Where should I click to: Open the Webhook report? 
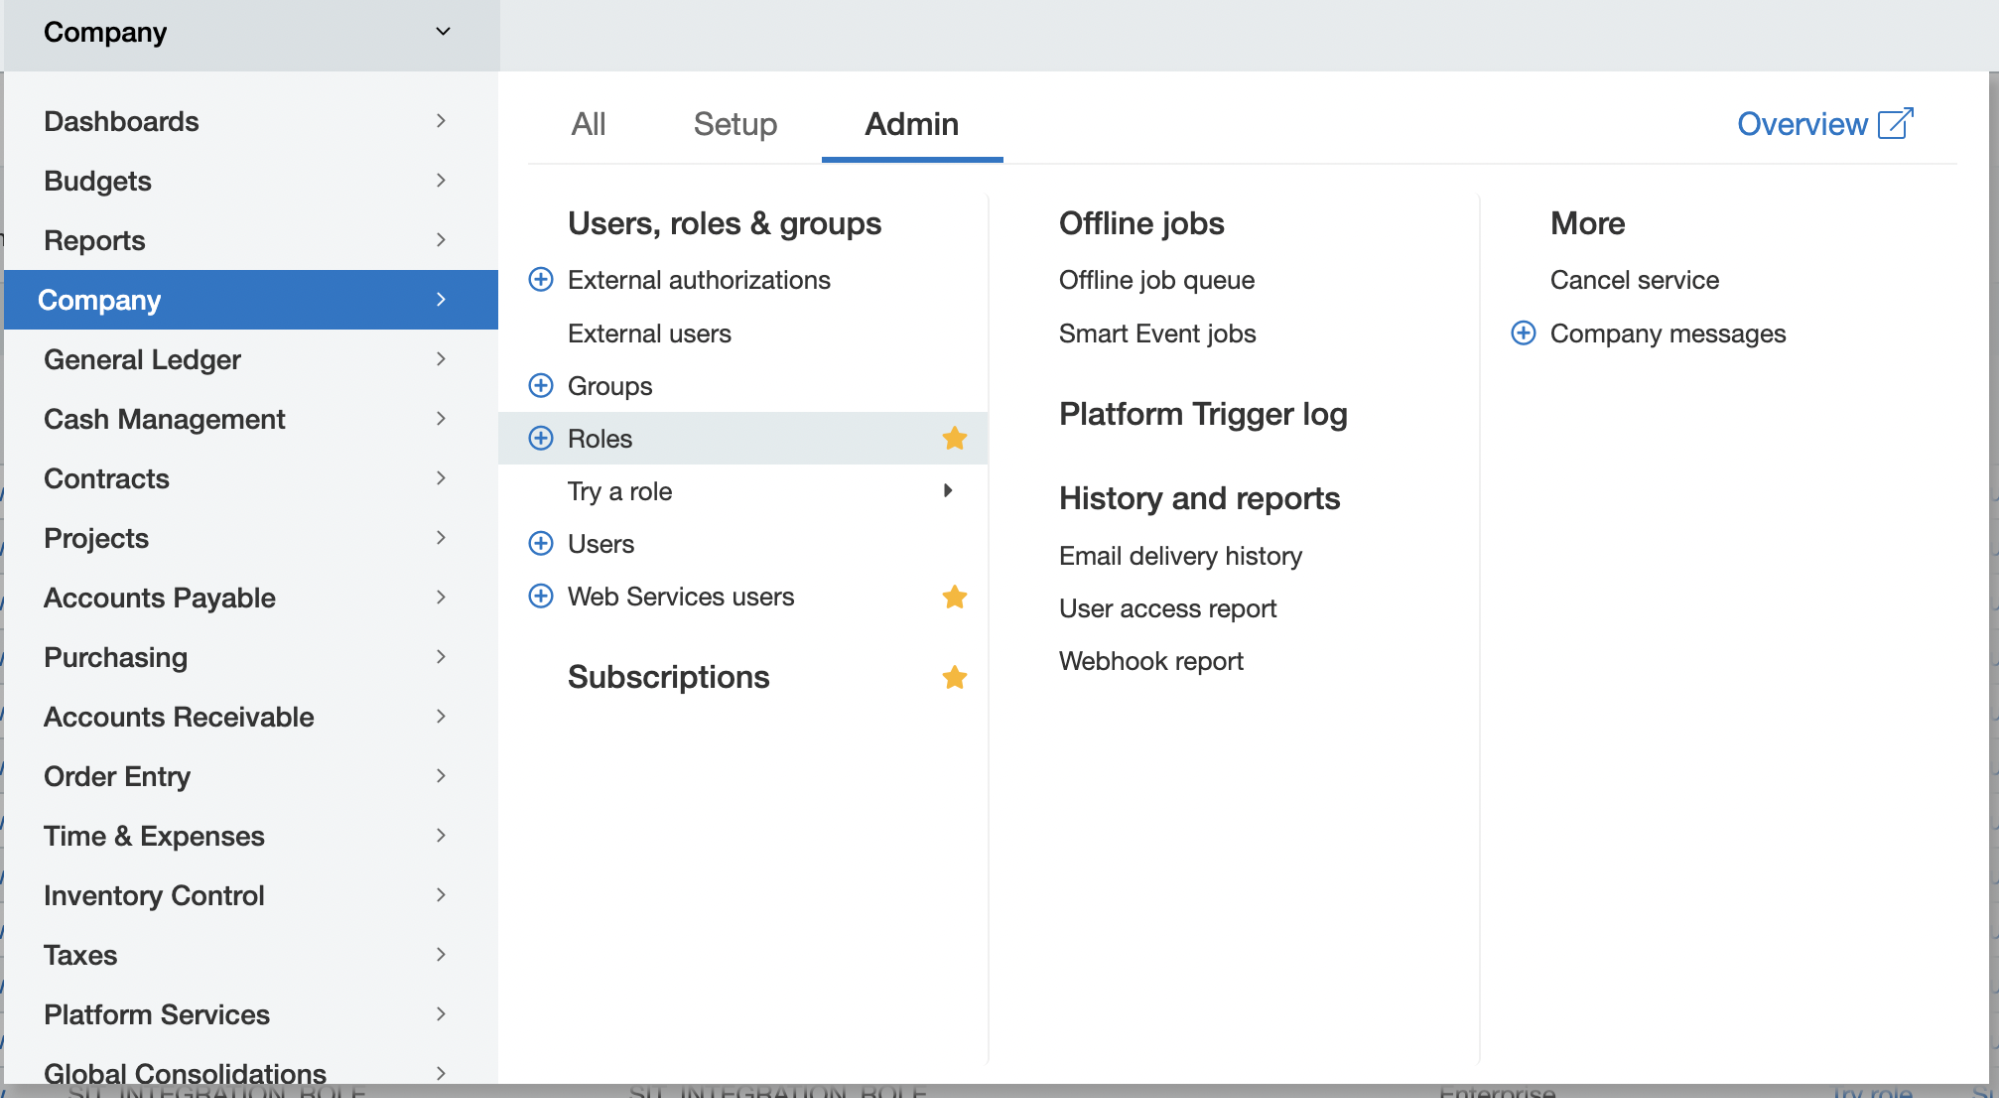[x=1150, y=660]
